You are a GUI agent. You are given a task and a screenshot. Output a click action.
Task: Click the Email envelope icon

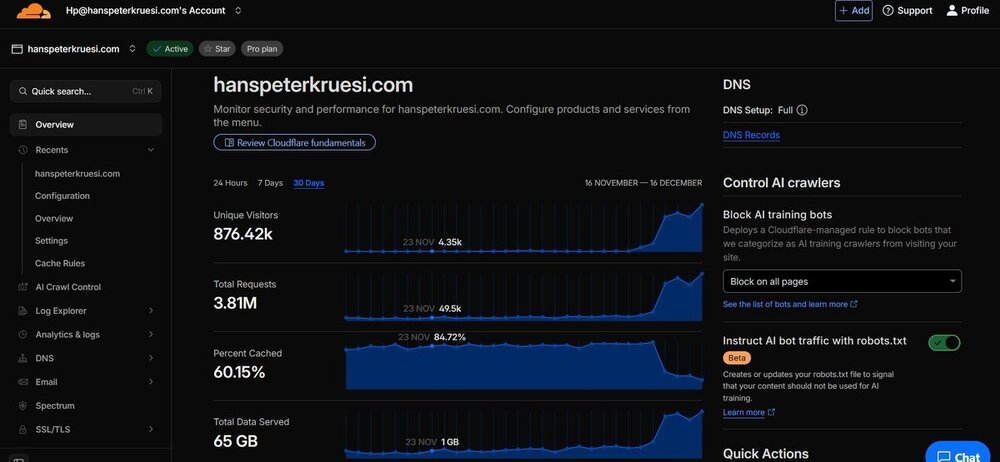click(x=23, y=382)
